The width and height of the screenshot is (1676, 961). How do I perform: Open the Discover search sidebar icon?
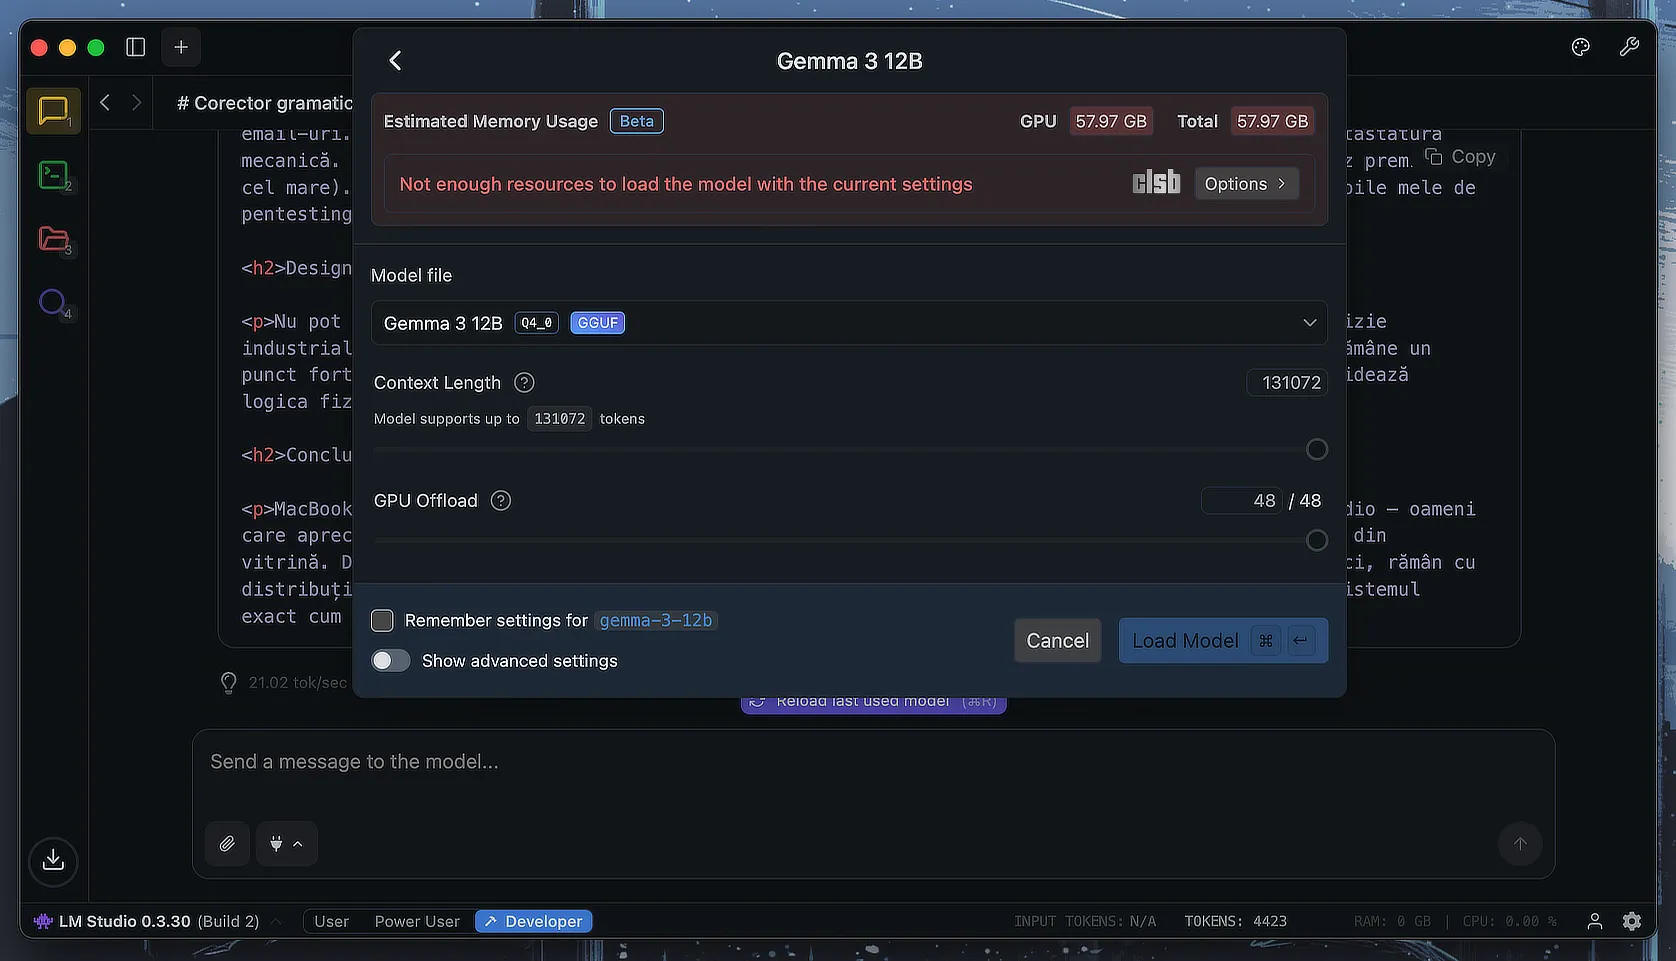pos(53,302)
